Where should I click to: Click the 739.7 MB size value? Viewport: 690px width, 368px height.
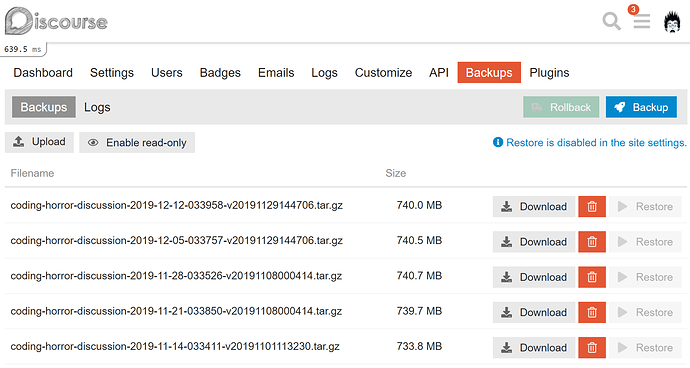(x=419, y=311)
